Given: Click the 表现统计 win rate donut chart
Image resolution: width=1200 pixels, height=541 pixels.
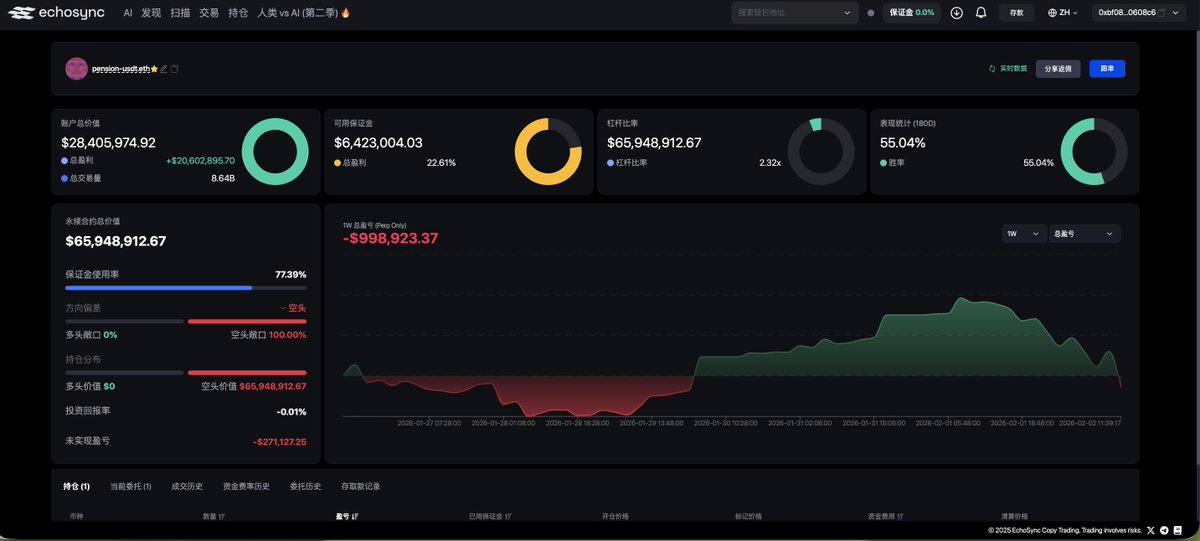Looking at the screenshot, I should [x=1094, y=151].
